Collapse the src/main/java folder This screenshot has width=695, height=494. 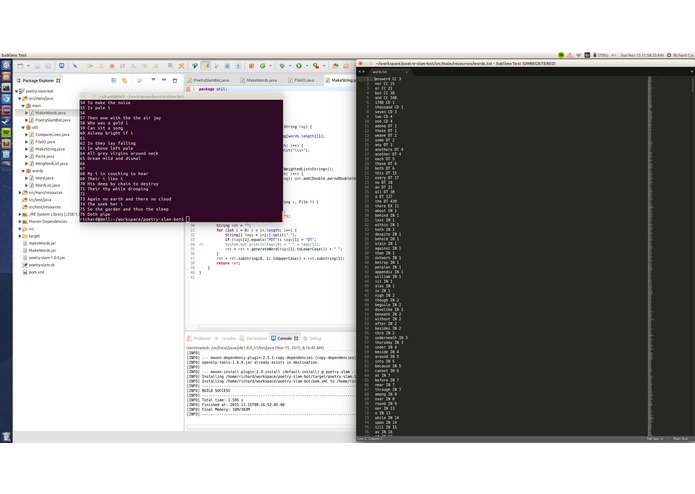click(20, 98)
